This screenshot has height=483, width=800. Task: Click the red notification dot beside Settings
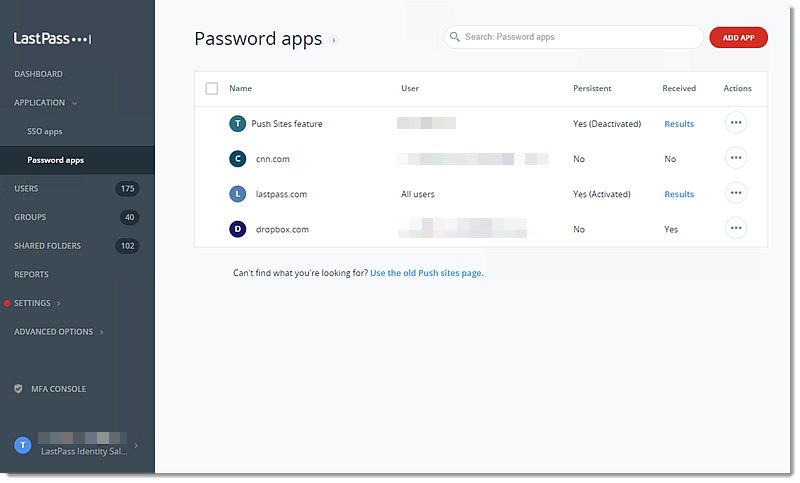7,303
